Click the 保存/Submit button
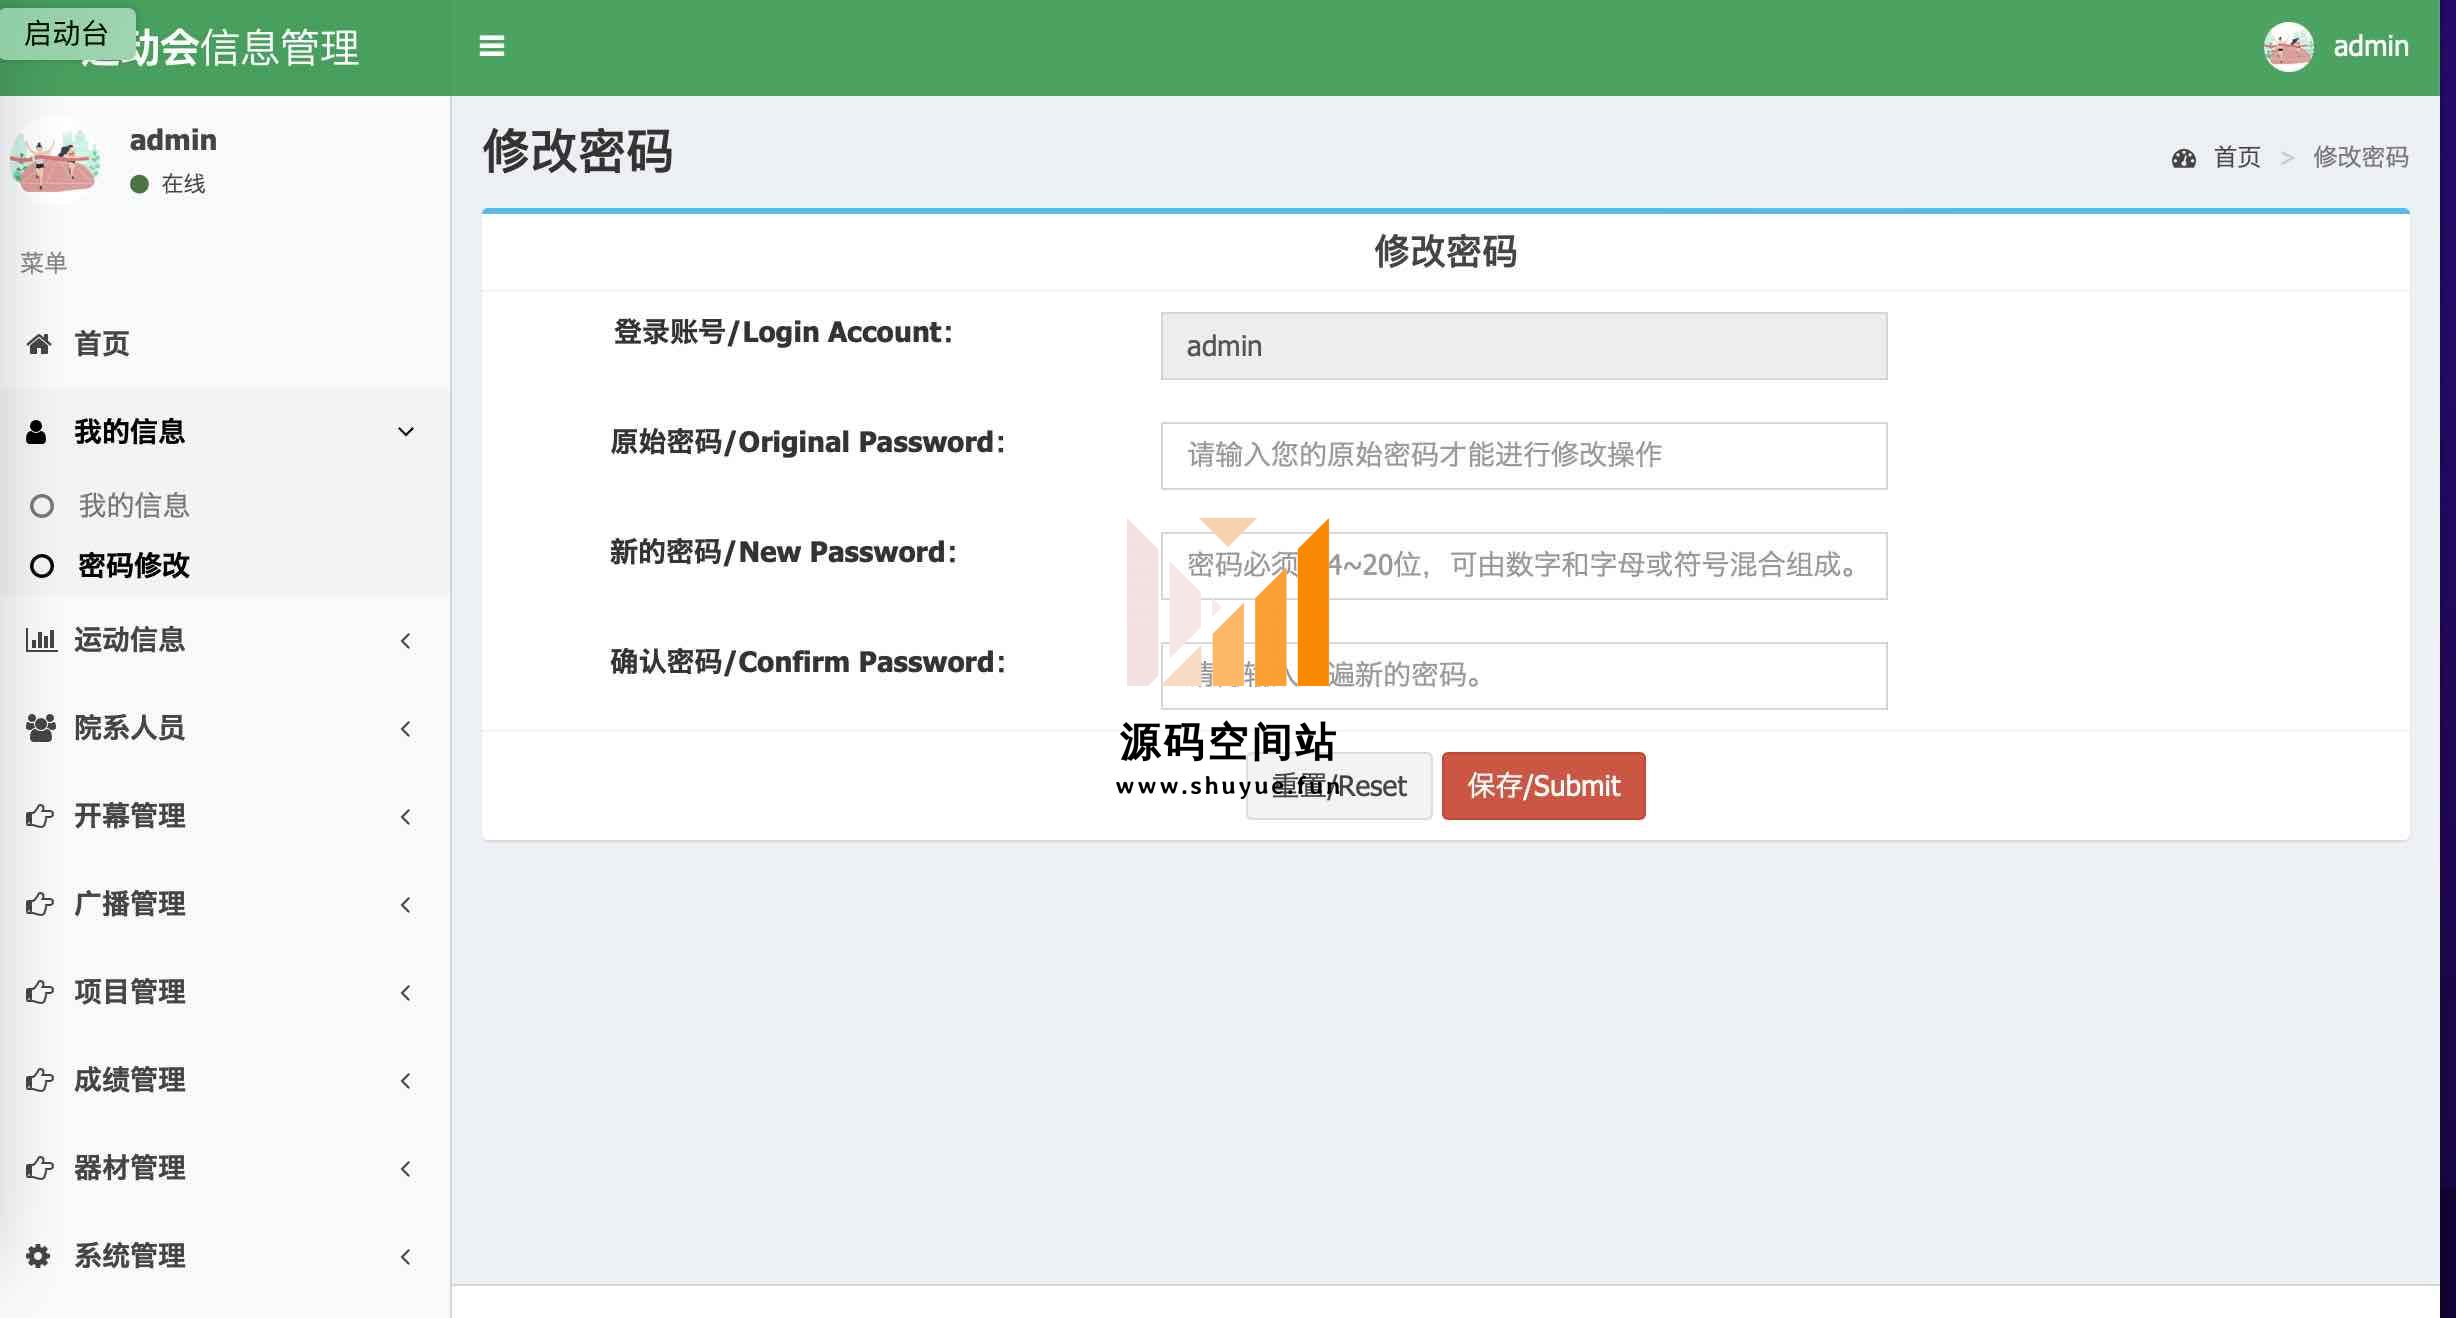This screenshot has width=2456, height=1318. [x=1543, y=786]
